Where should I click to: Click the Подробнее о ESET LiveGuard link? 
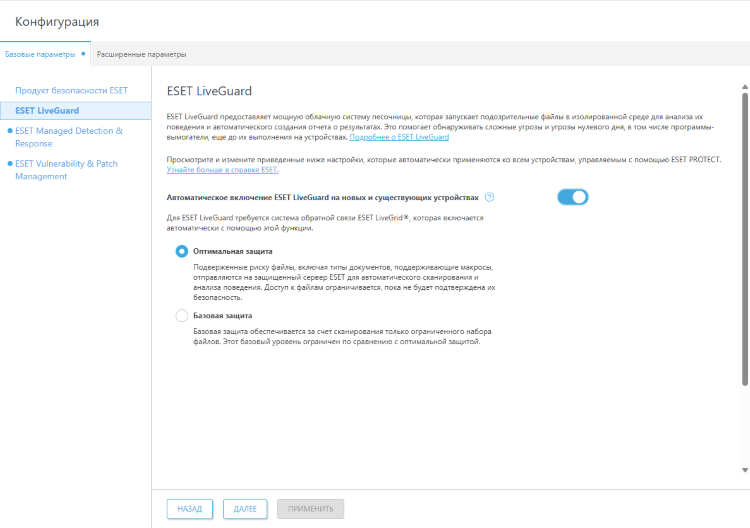coord(399,137)
